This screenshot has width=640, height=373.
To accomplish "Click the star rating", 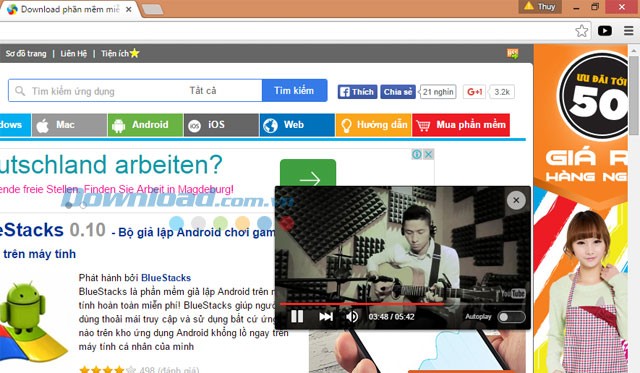I will [x=107, y=369].
